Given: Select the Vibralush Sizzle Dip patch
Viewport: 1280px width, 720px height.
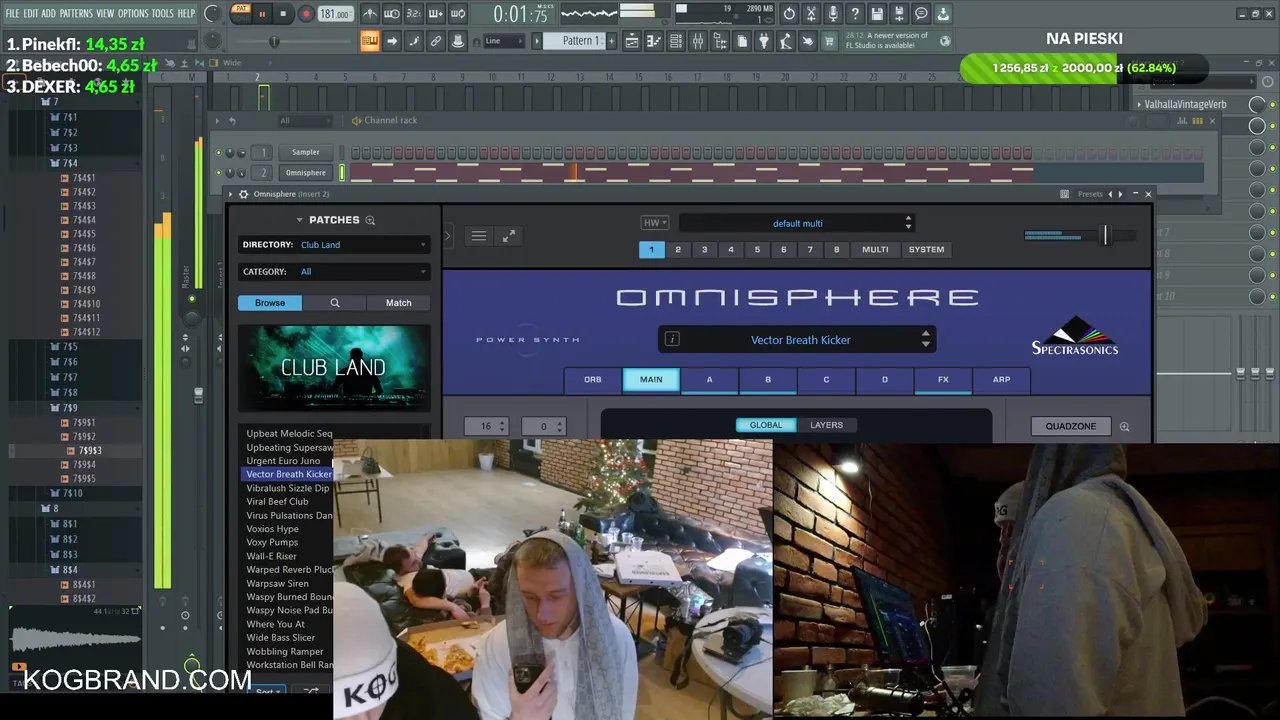Looking at the screenshot, I should [288, 488].
